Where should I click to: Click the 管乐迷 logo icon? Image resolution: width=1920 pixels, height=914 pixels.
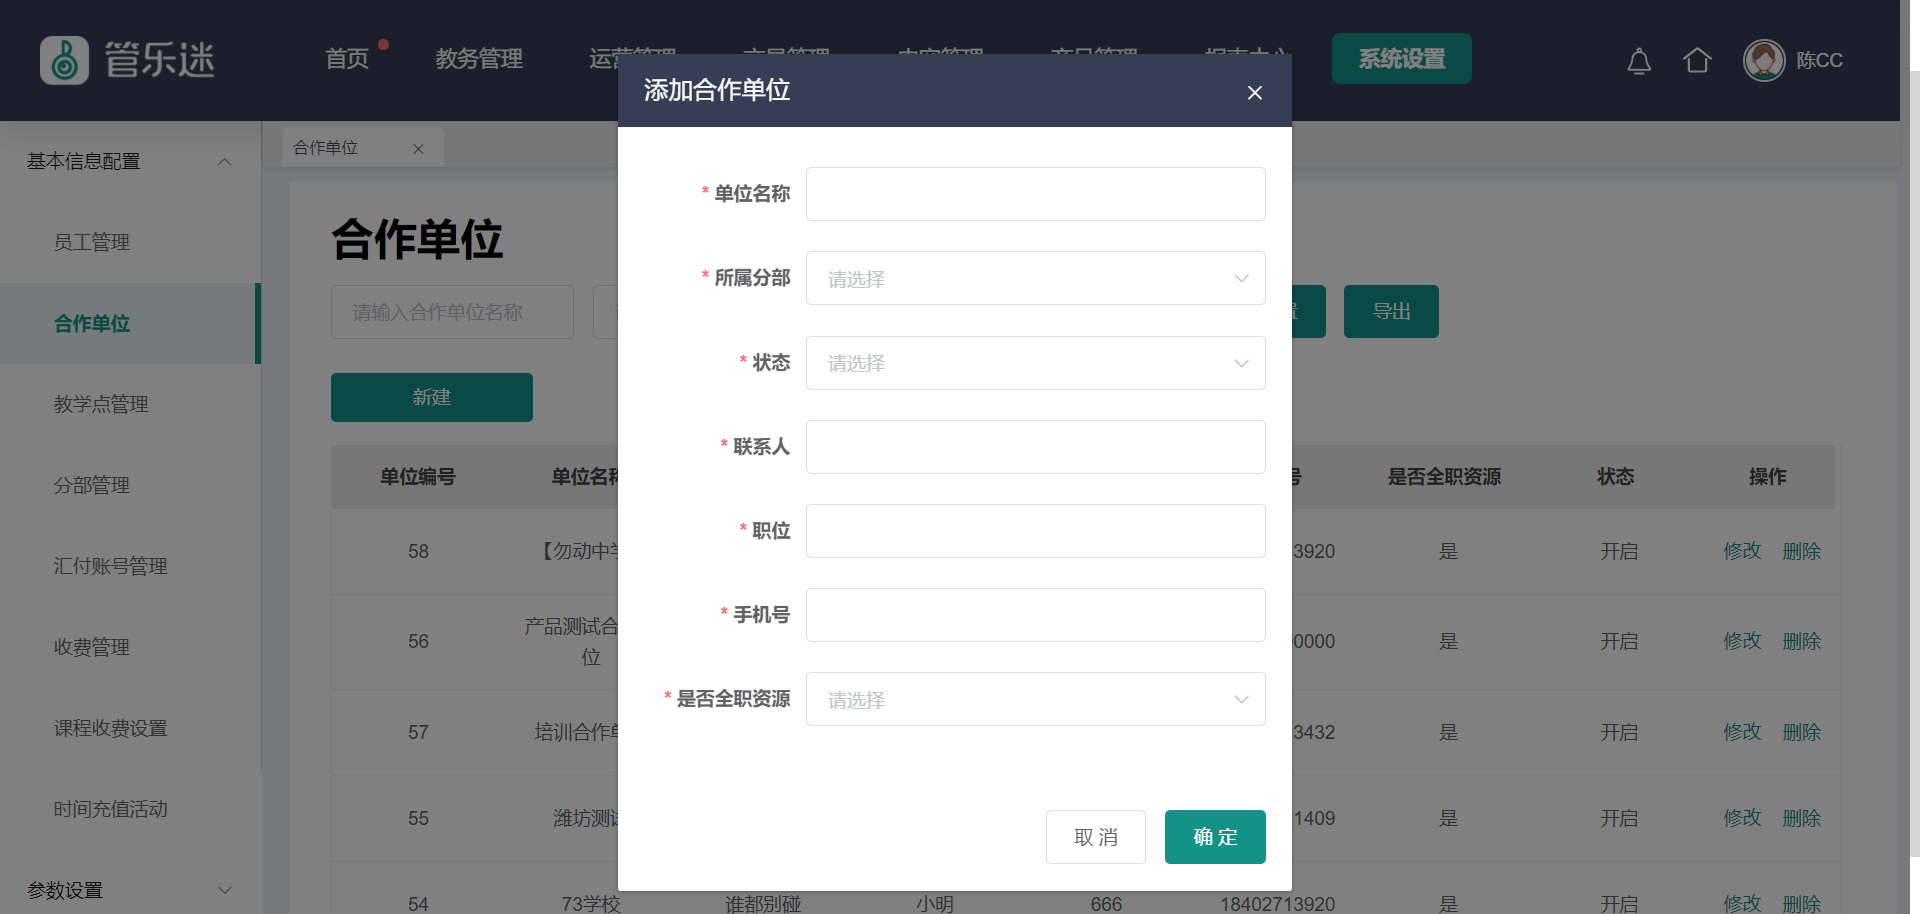pyautogui.click(x=65, y=60)
